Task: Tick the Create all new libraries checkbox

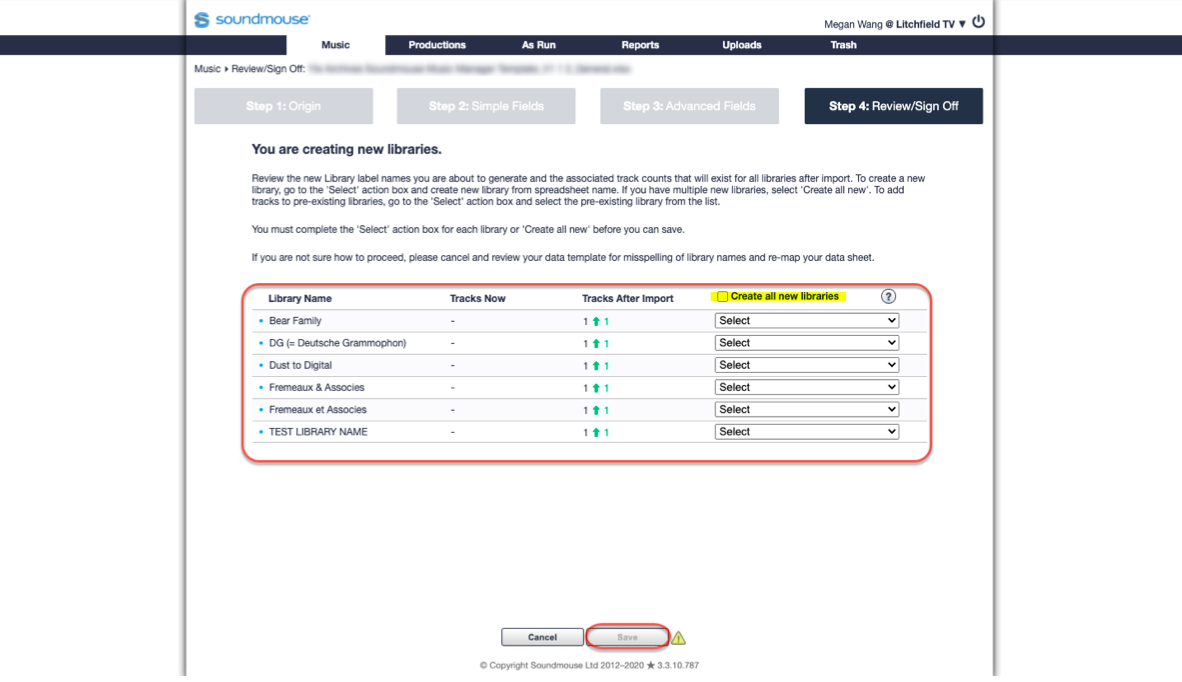Action: (722, 297)
